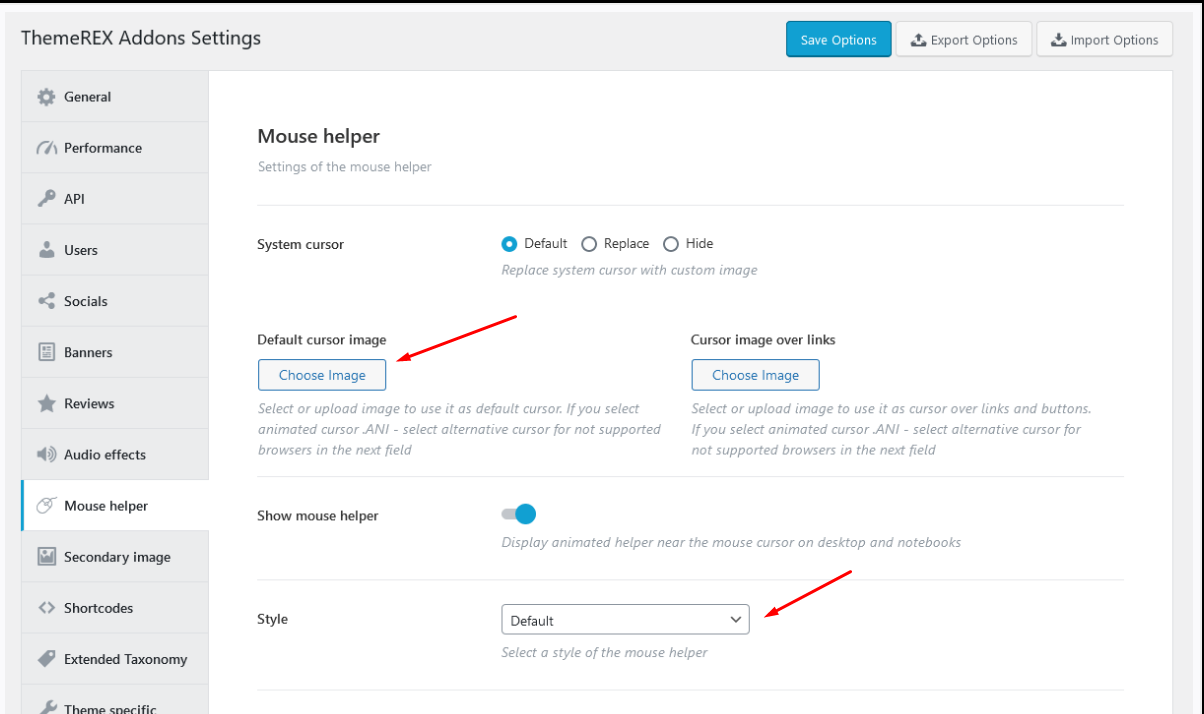Viewport: 1204px width, 714px height.
Task: Click the upload icon on Export Options
Action: tap(918, 40)
